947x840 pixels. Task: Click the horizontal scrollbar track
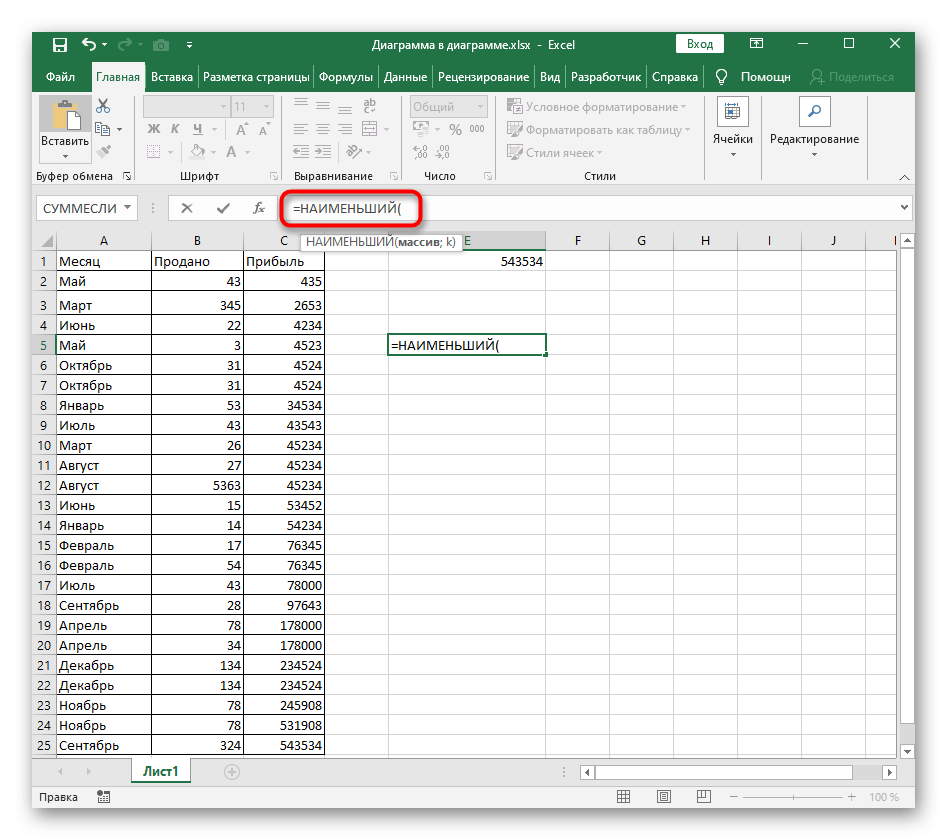[737, 772]
